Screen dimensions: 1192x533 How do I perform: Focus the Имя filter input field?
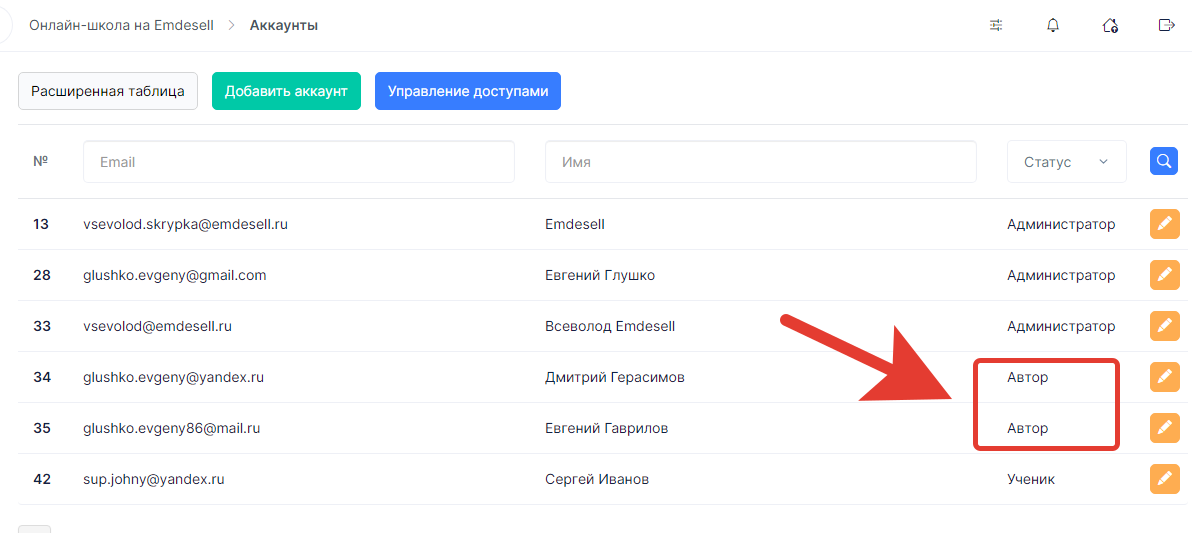(x=760, y=162)
